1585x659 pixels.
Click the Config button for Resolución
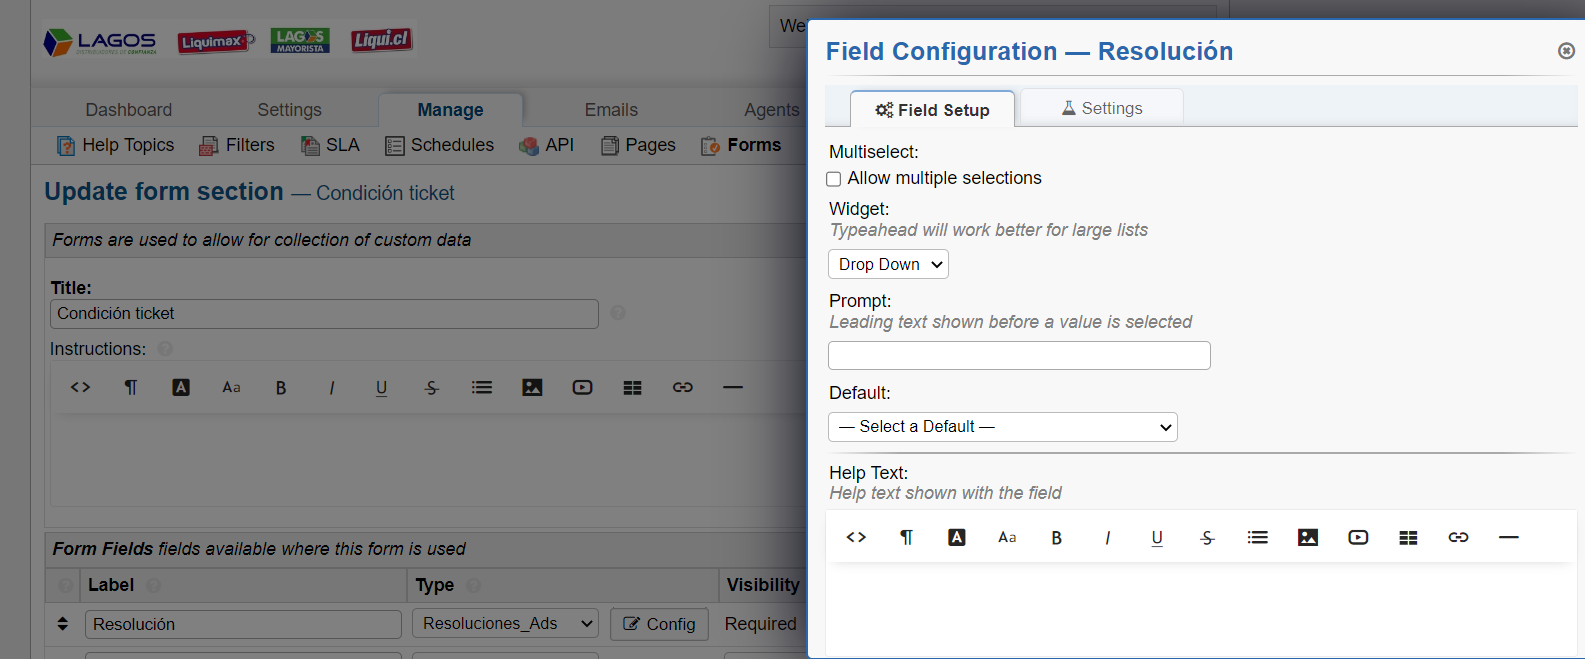pyautogui.click(x=659, y=624)
